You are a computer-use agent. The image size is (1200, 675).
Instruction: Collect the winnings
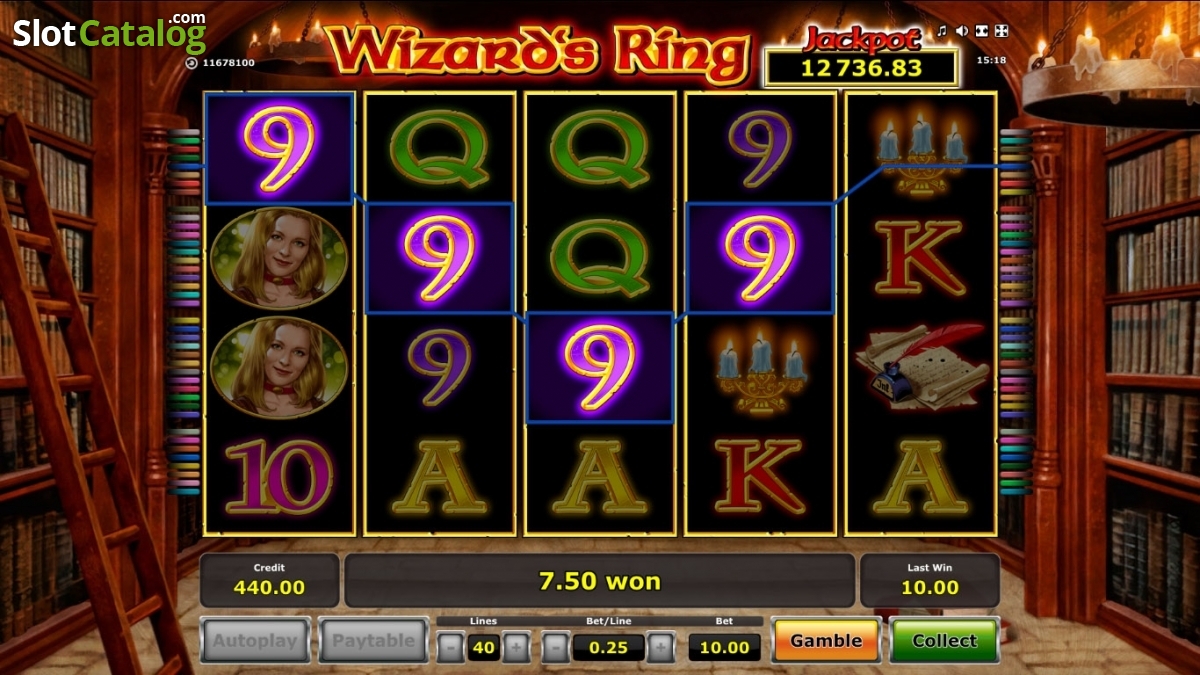click(x=944, y=641)
